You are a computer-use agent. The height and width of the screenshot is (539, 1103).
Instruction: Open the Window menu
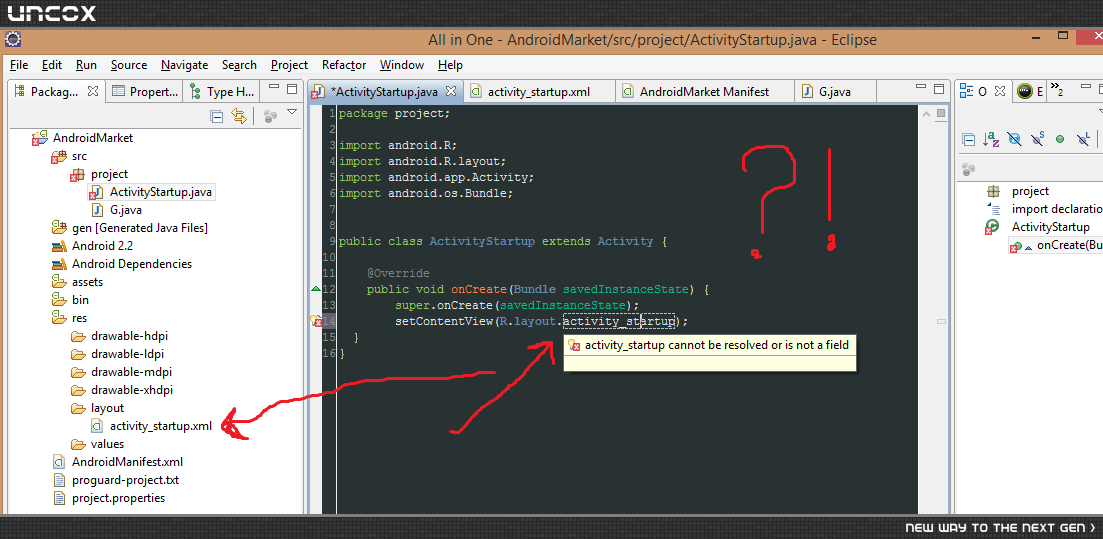tap(402, 65)
